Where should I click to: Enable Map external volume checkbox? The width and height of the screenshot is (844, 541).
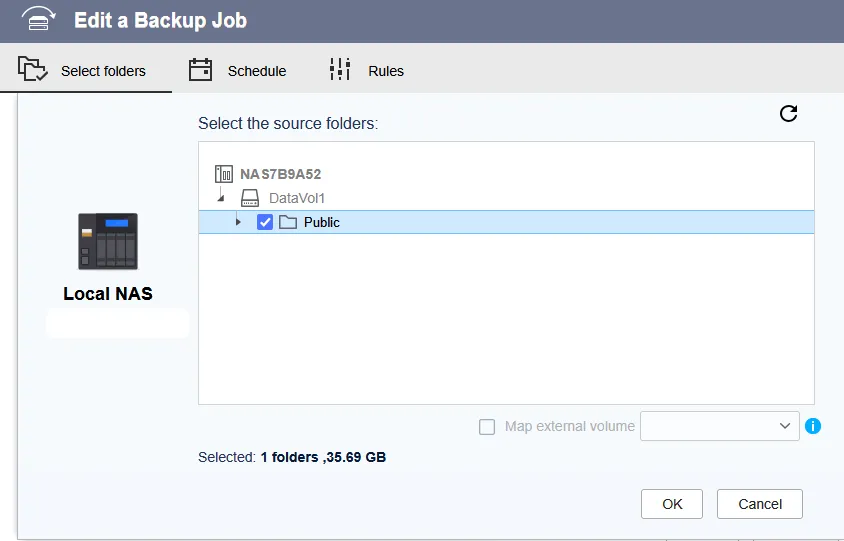click(x=487, y=427)
